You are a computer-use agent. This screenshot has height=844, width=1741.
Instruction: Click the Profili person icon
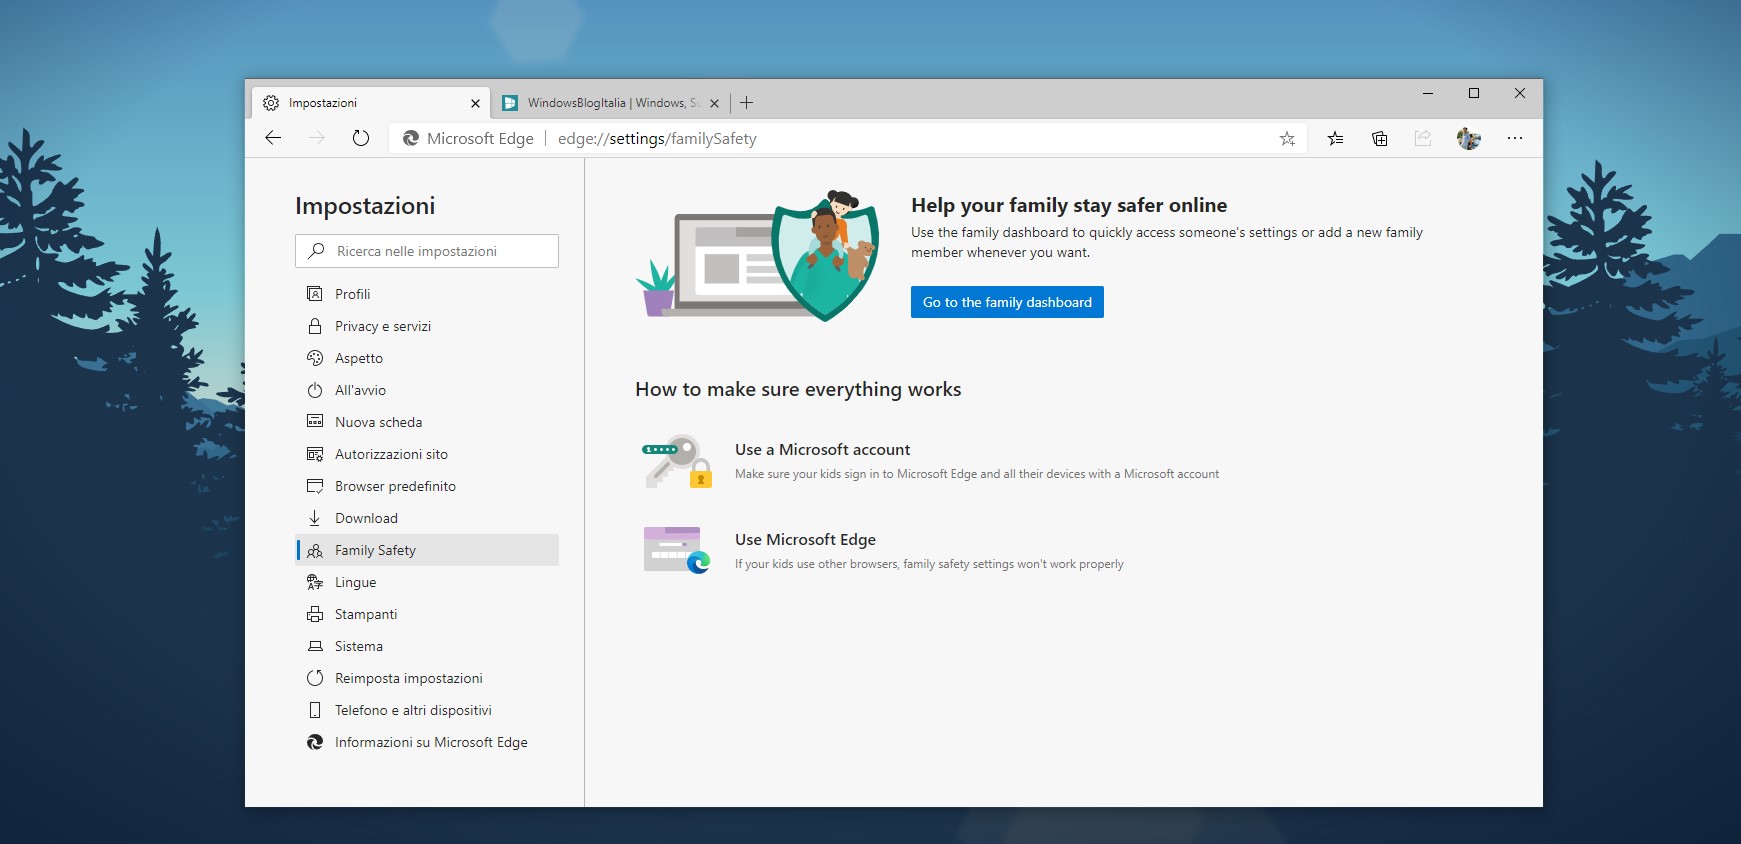click(x=315, y=294)
